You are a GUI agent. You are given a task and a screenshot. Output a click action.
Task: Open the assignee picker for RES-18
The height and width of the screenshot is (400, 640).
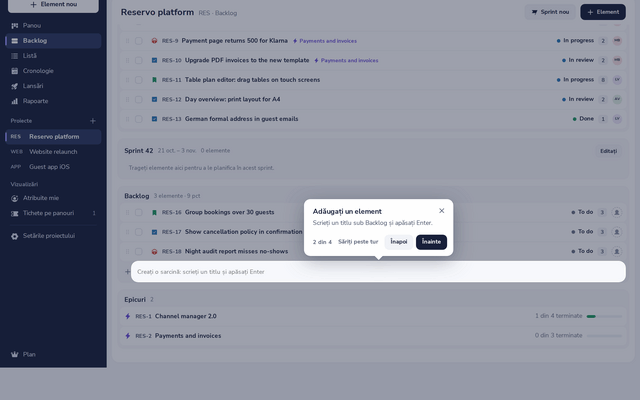click(x=617, y=251)
